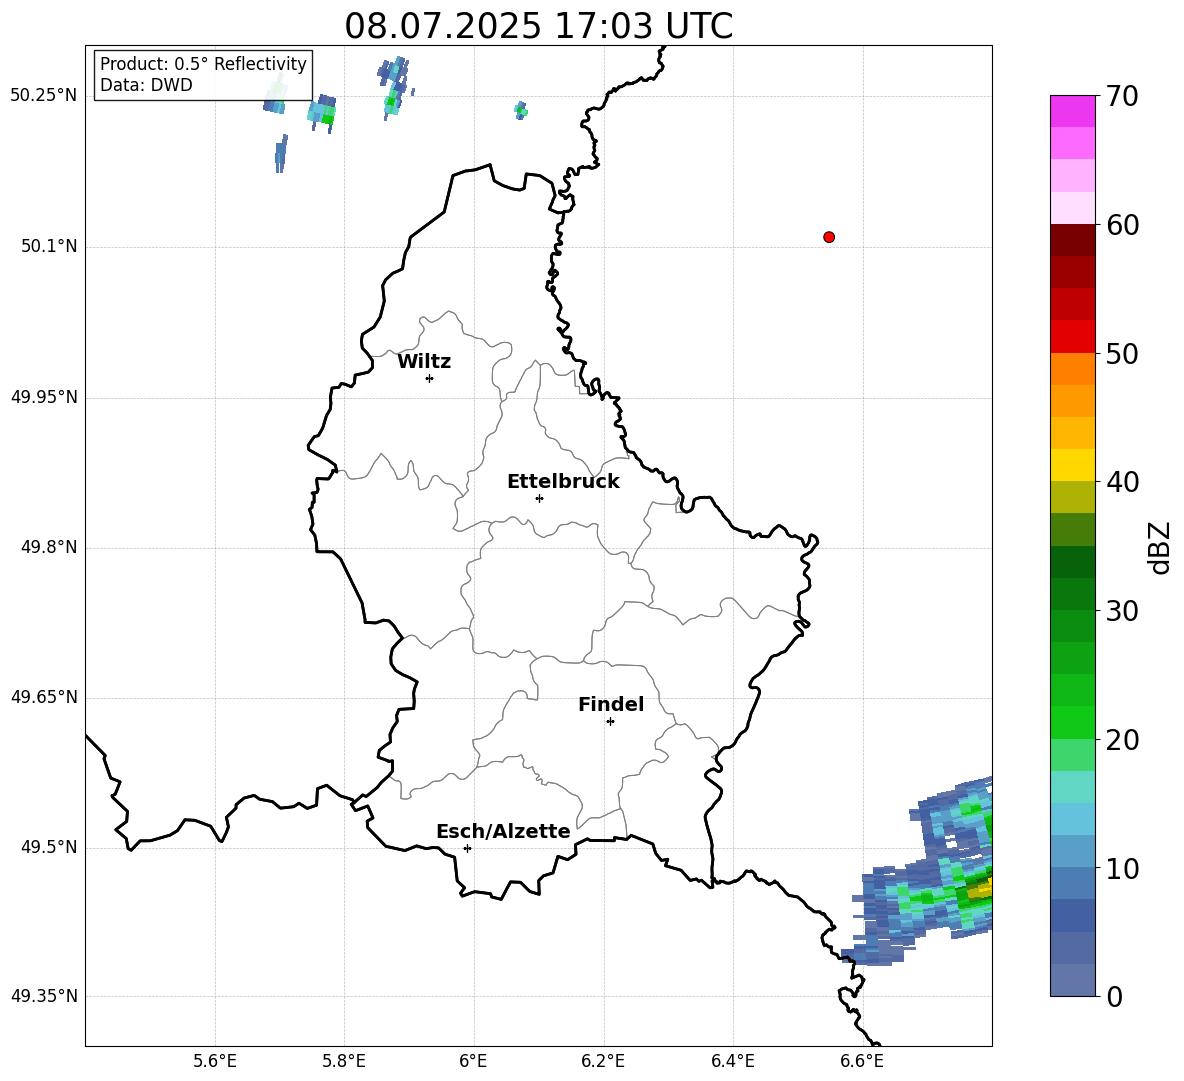Click the colorbar 30 tick label
This screenshot has height=1081, width=1184.
point(1122,611)
